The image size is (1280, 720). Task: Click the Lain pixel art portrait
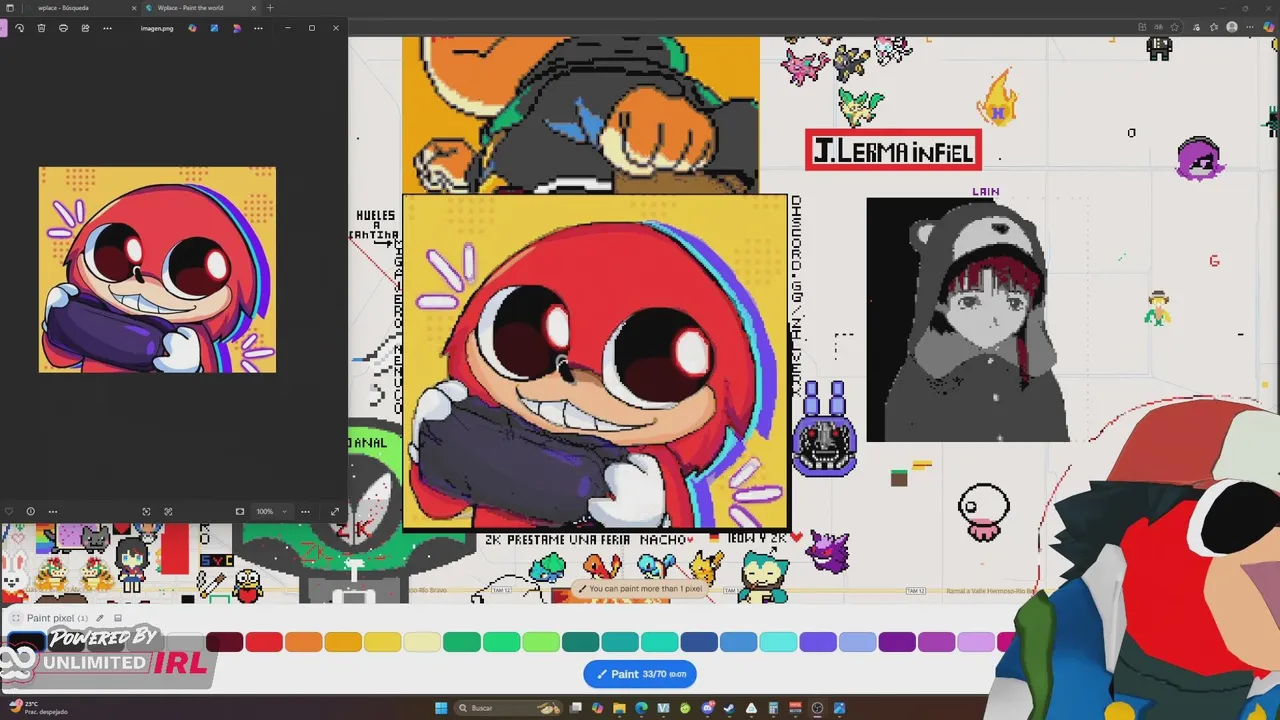point(967,319)
